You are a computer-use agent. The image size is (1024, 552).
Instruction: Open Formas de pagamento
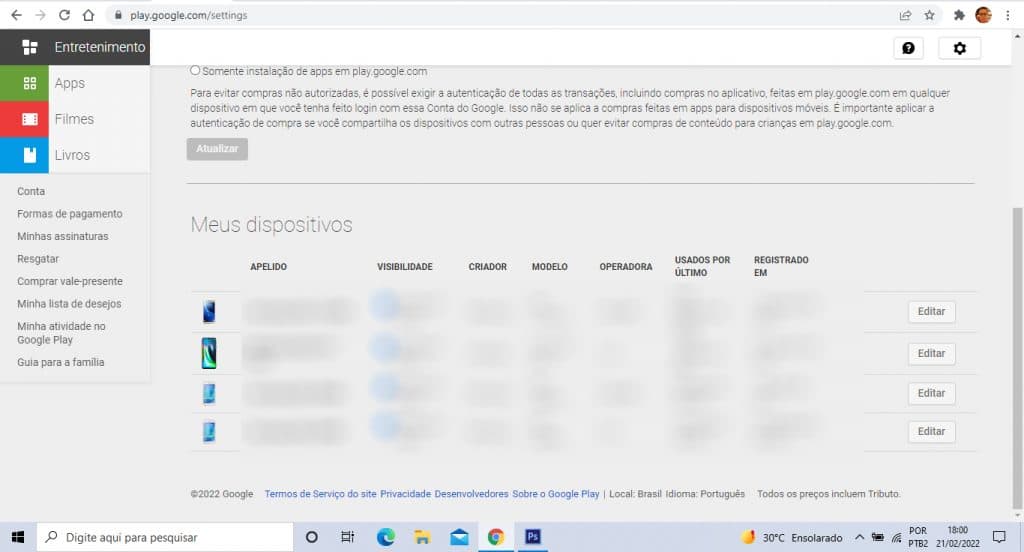69,214
